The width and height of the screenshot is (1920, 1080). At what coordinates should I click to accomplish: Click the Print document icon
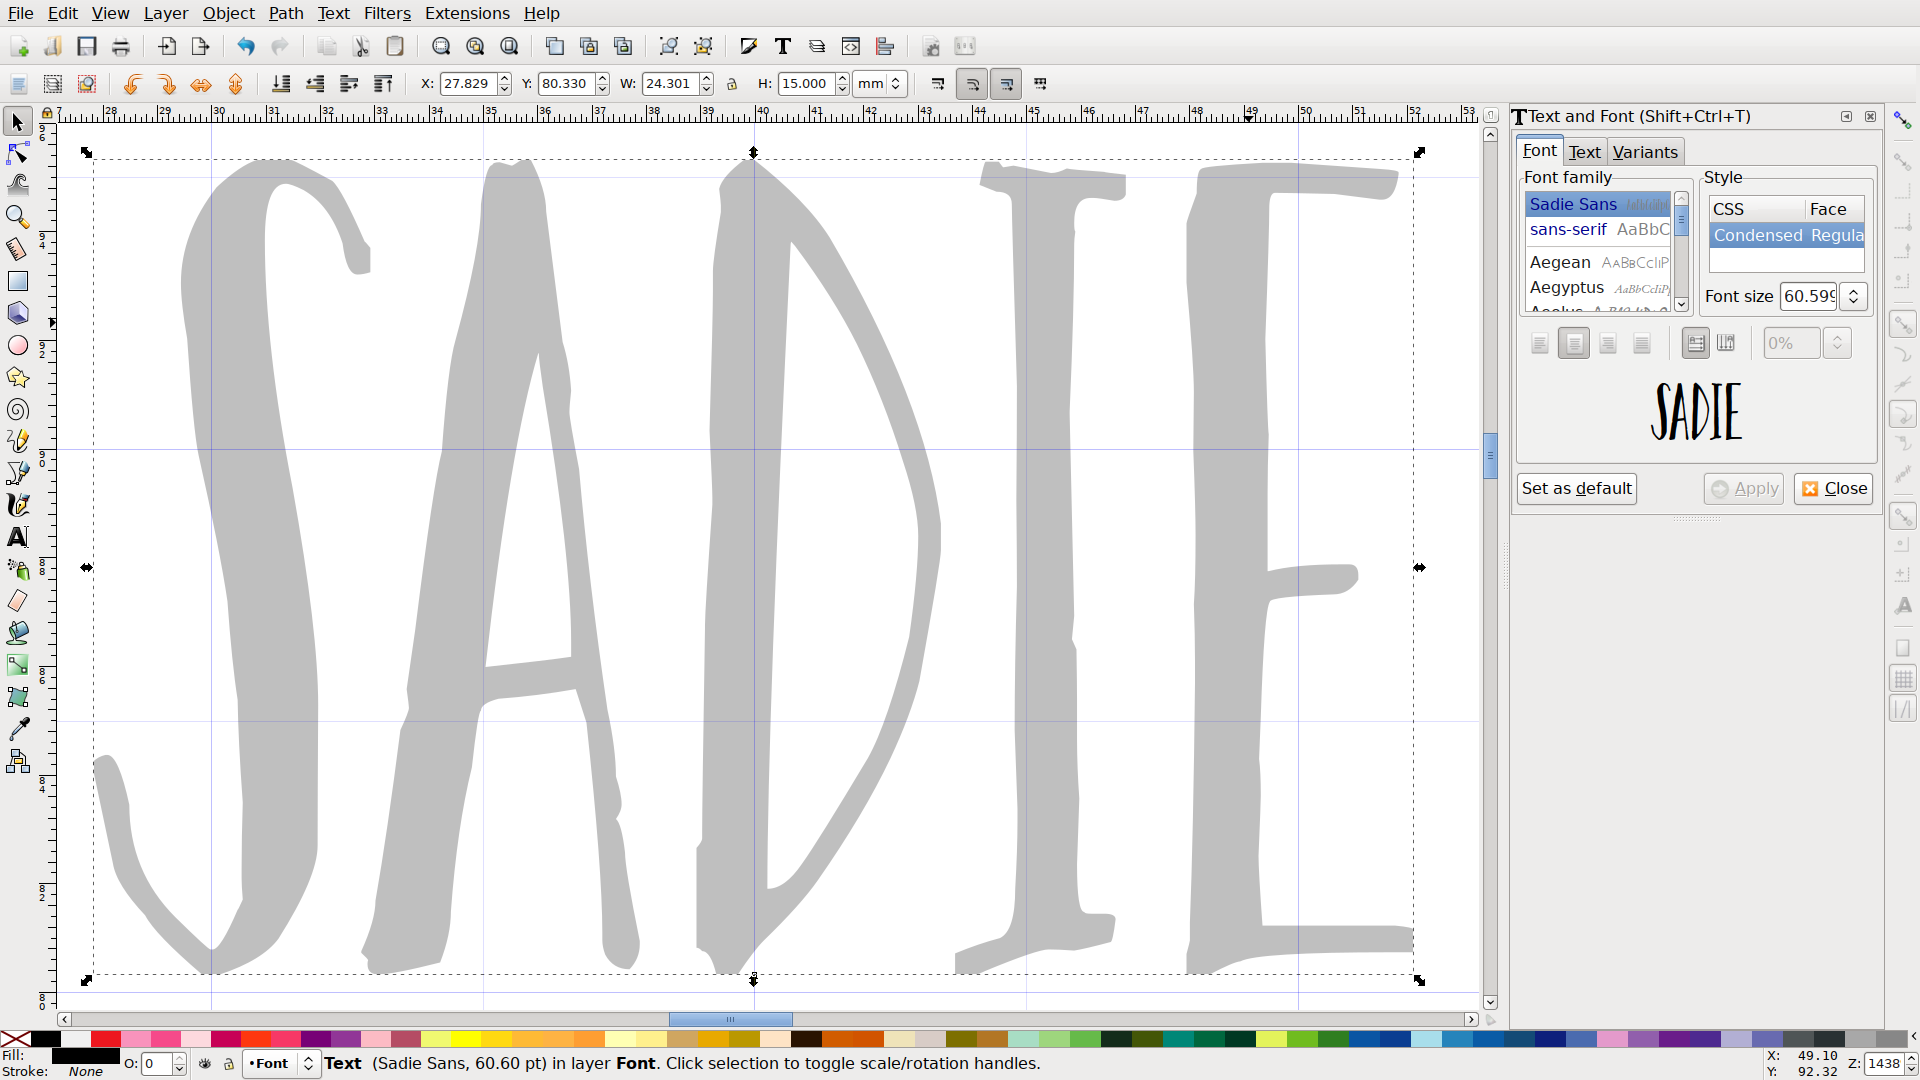[121, 46]
